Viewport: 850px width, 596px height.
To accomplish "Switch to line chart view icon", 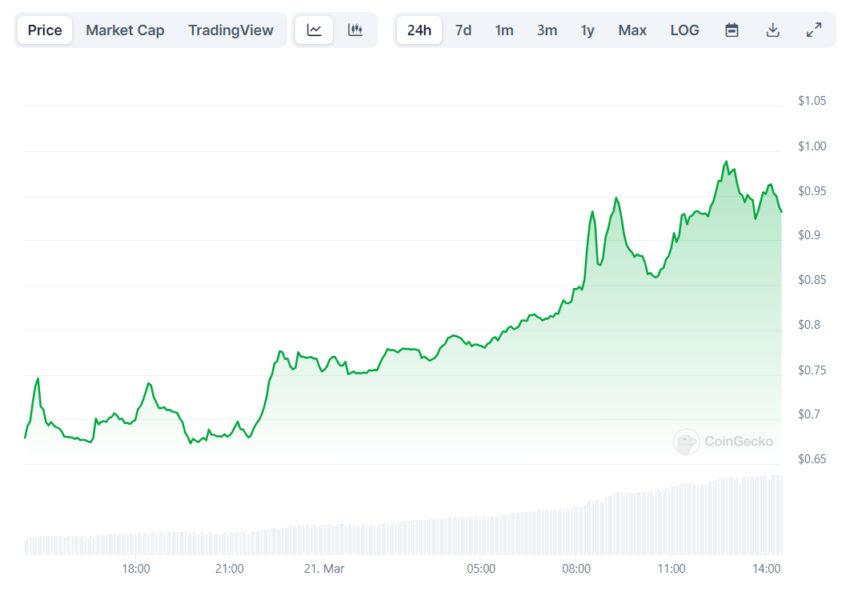I will pyautogui.click(x=314, y=30).
